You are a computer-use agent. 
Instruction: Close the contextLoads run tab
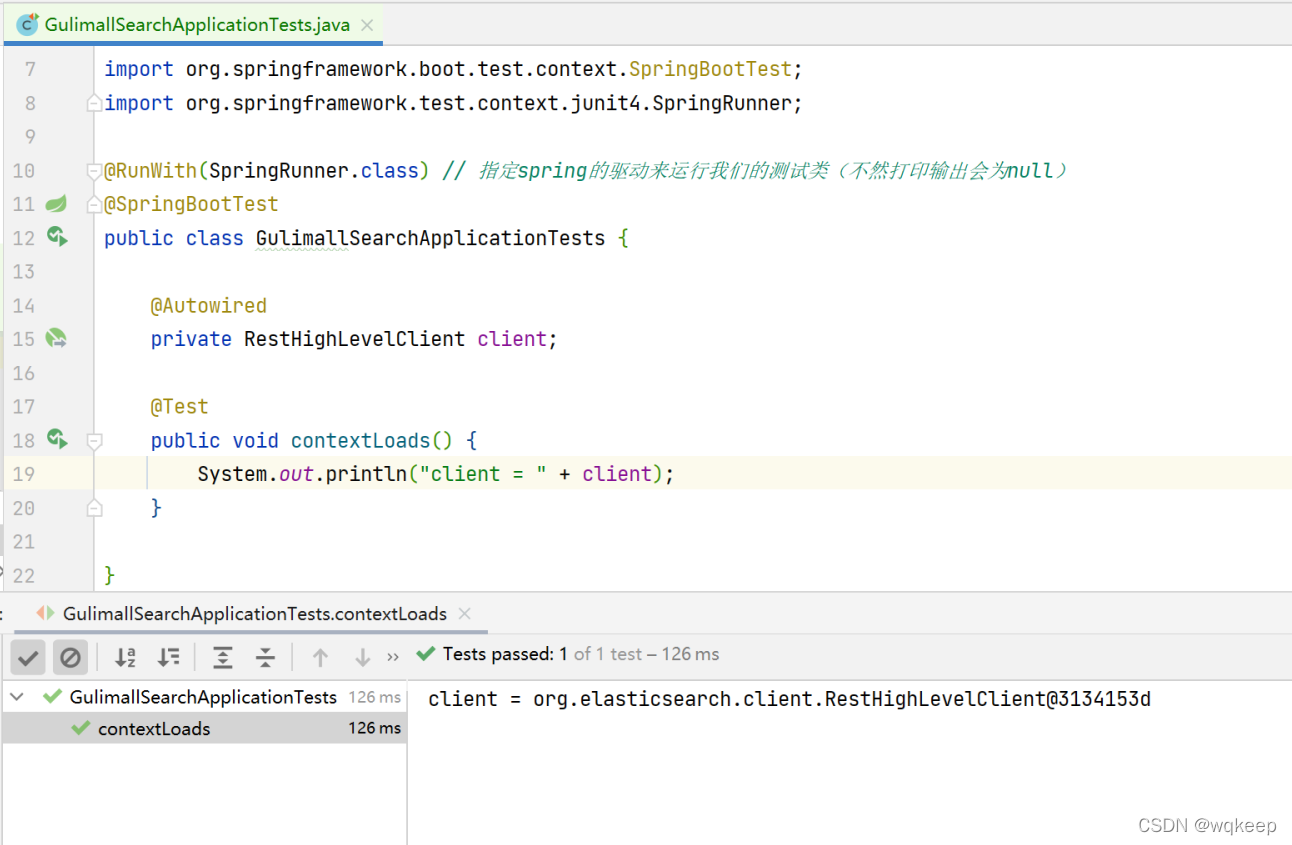(x=466, y=613)
